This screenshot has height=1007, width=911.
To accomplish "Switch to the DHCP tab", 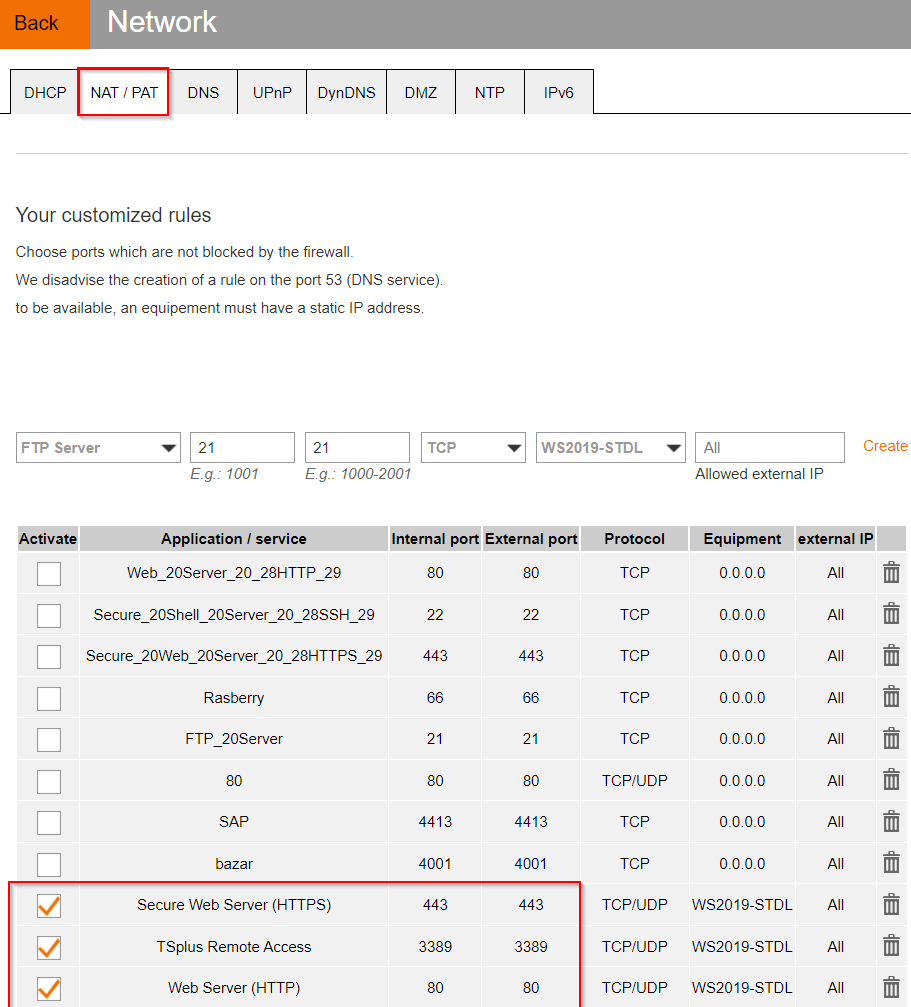I will (x=45, y=93).
